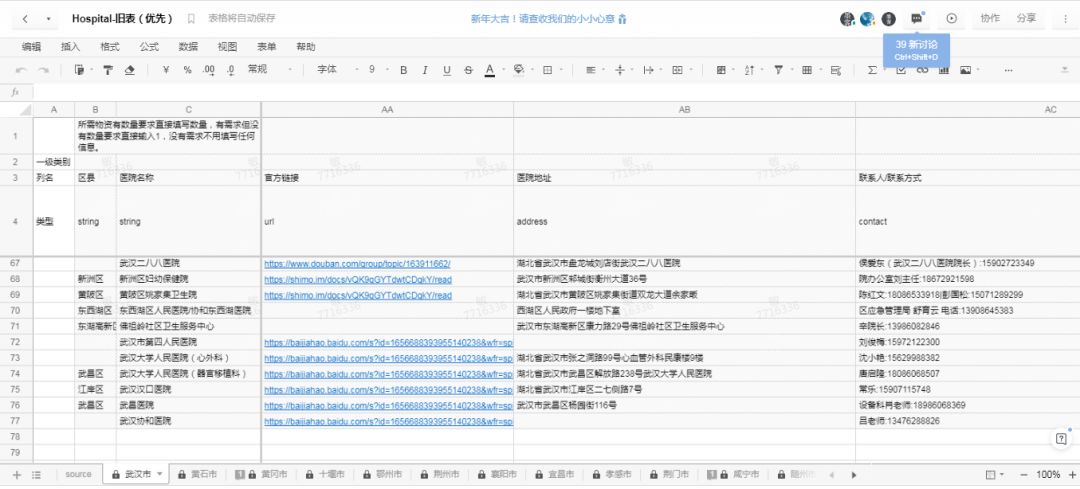The width and height of the screenshot is (1080, 489).
Task: Clear formatting with the eraser icon
Action: tap(129, 70)
